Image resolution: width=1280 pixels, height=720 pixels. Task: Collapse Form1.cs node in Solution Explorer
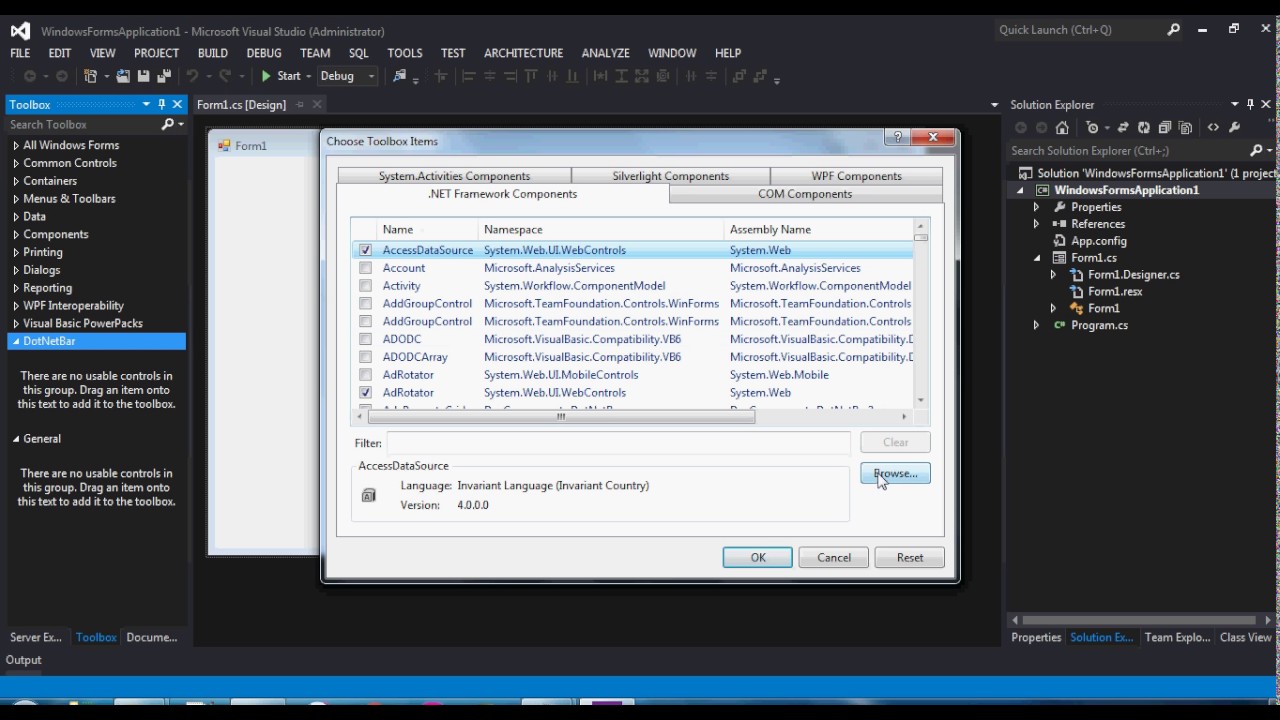(x=1036, y=258)
